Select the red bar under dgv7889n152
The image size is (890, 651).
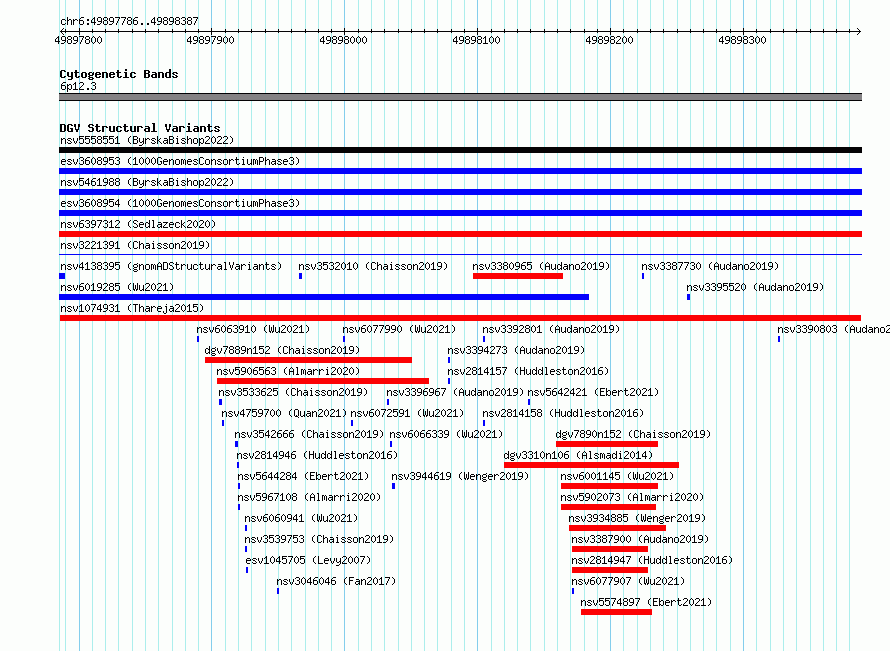(x=308, y=360)
